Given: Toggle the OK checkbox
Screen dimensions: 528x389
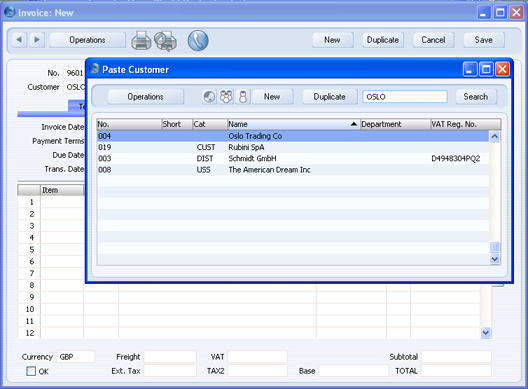Looking at the screenshot, I should tap(31, 371).
